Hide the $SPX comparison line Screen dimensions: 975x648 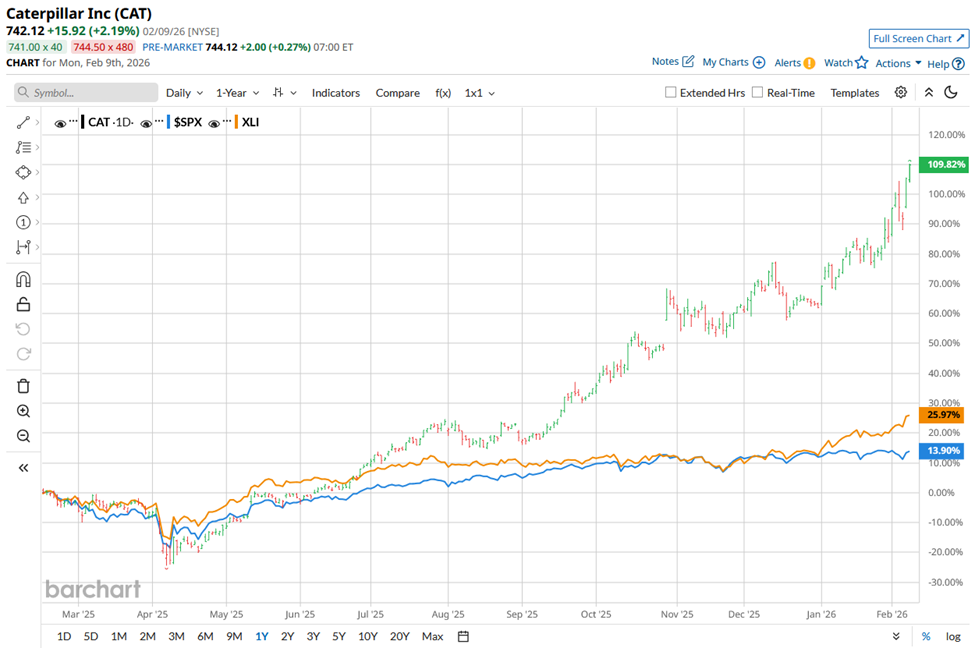coord(147,123)
